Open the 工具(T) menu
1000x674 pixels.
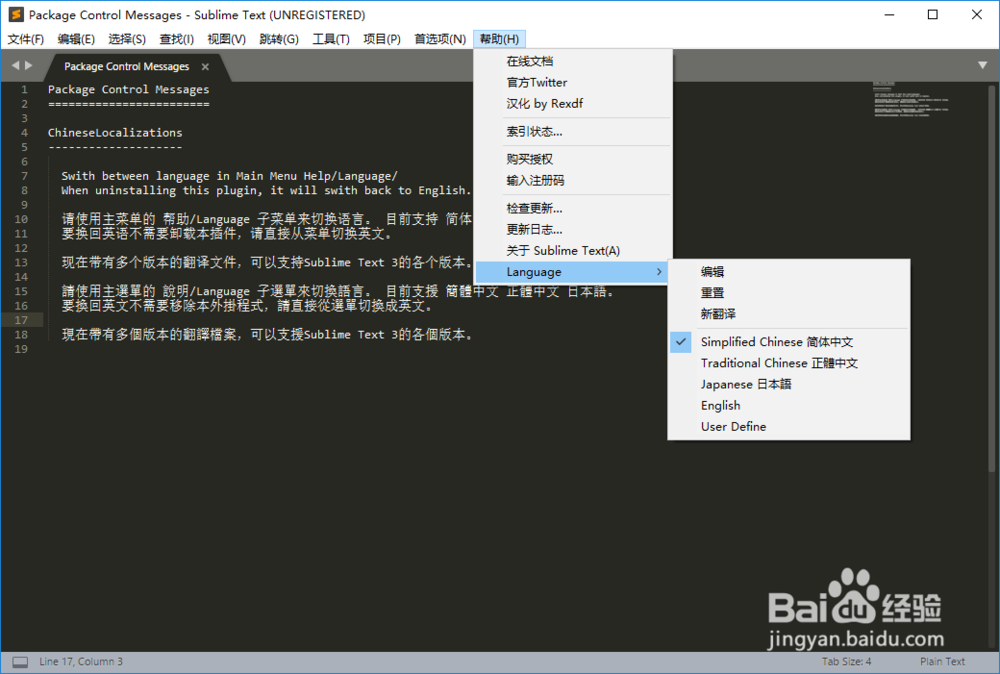click(330, 39)
